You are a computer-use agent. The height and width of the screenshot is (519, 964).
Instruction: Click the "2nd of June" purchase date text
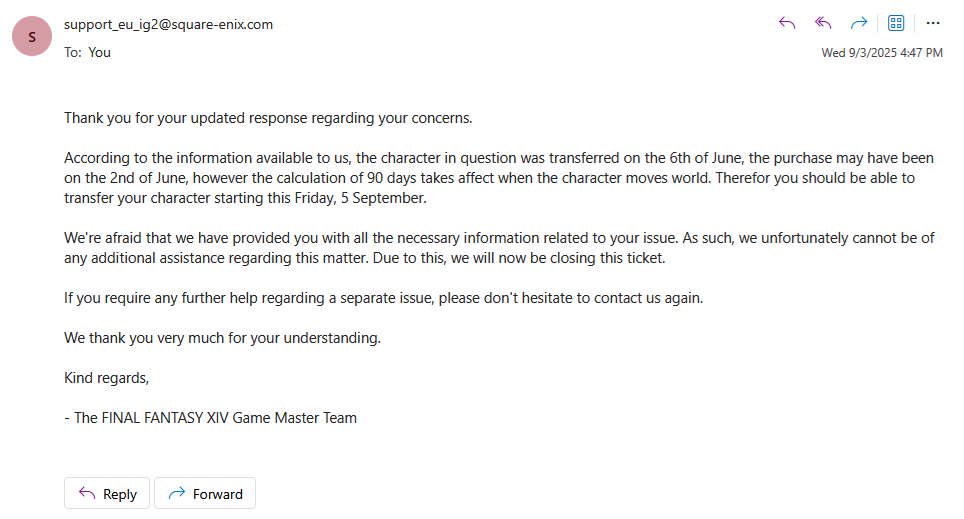[x=142, y=178]
